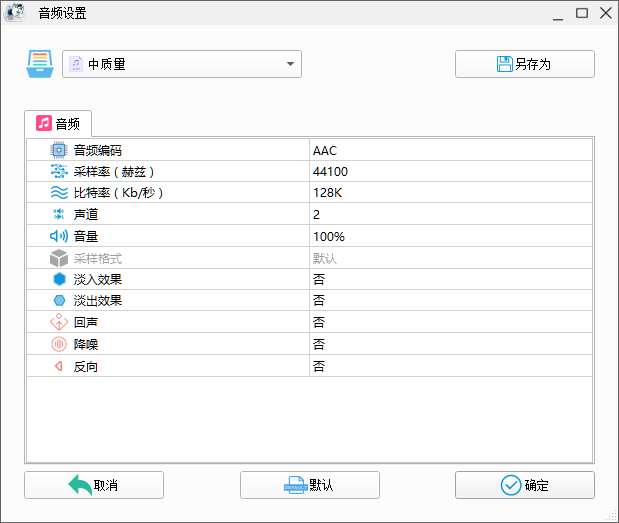This screenshot has height=523, width=619.
Task: Select the 采样率（赫兹）row label
Action: [x=114, y=172]
